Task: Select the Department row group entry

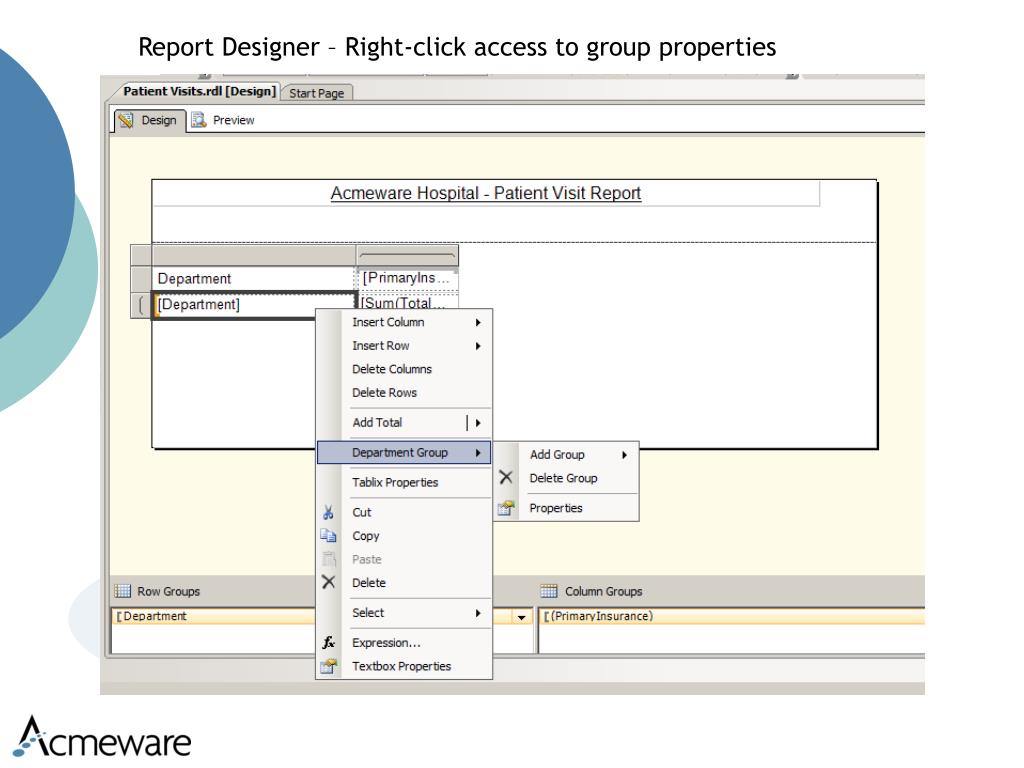Action: pyautogui.click(x=216, y=616)
